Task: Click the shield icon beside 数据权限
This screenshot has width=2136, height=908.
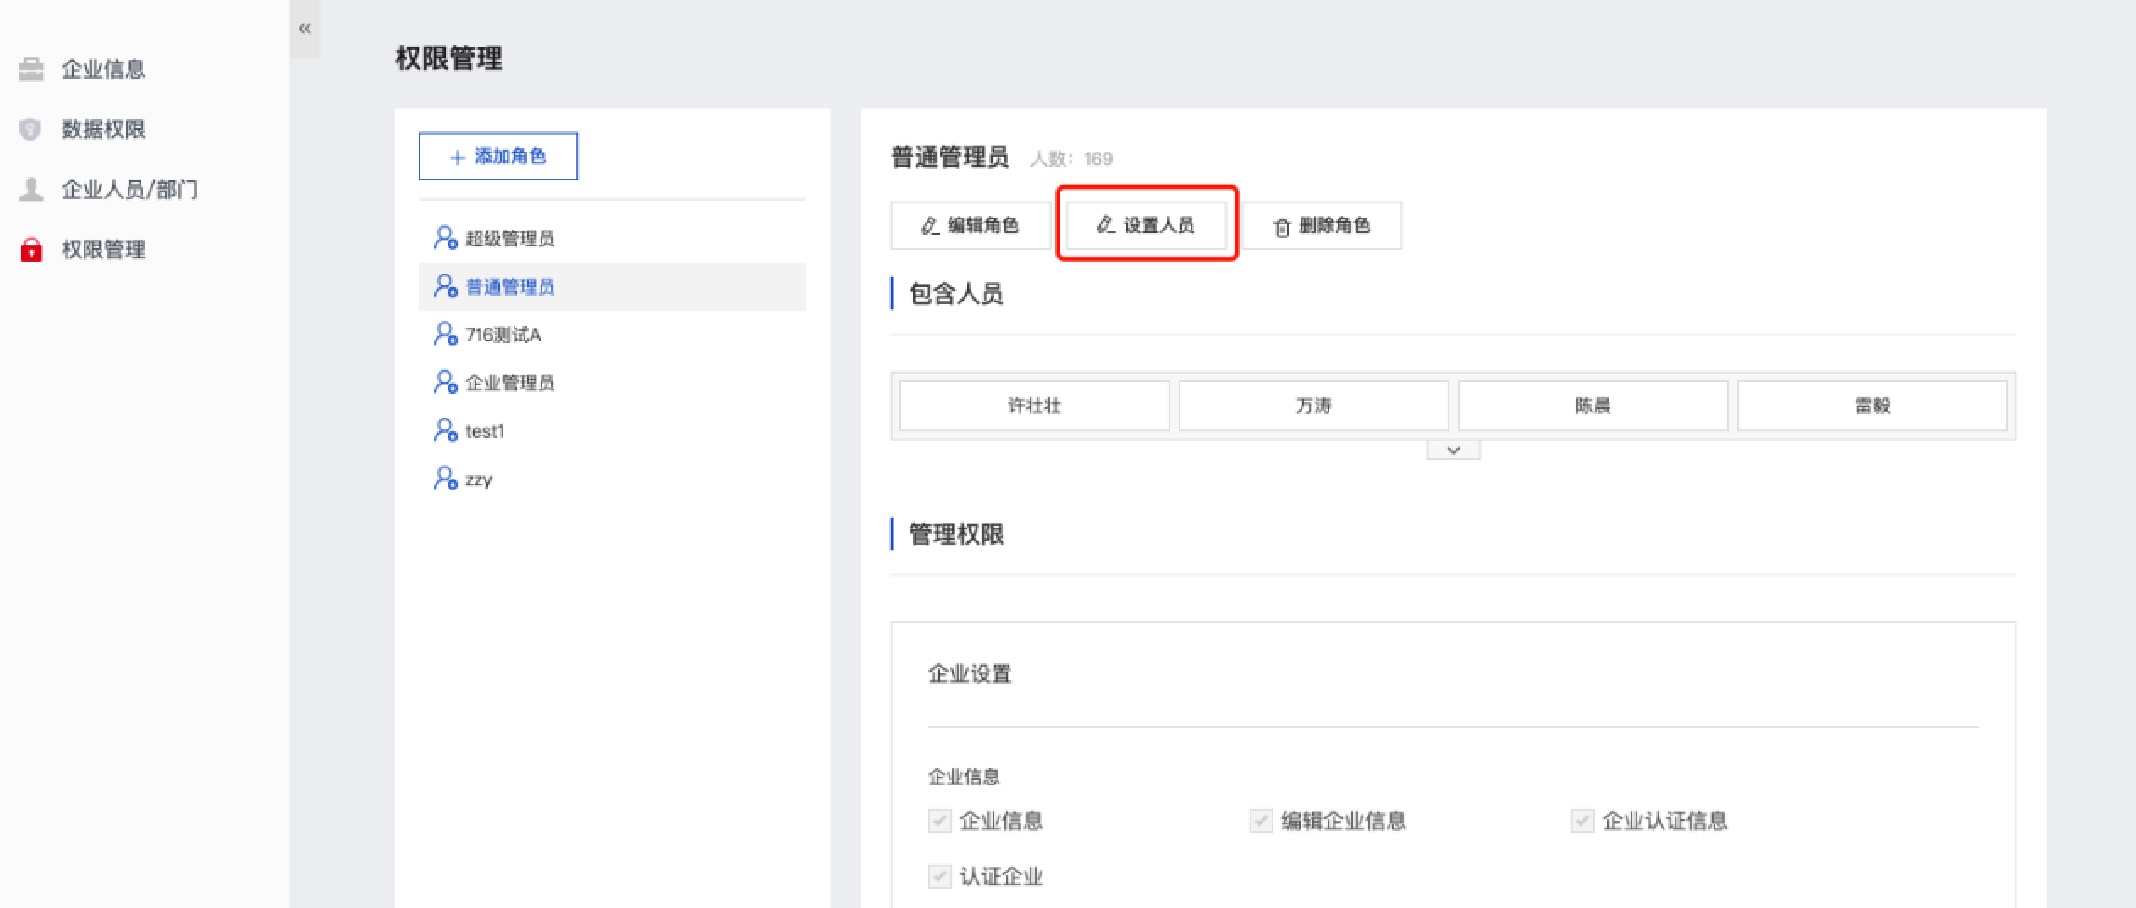Action: (x=31, y=129)
